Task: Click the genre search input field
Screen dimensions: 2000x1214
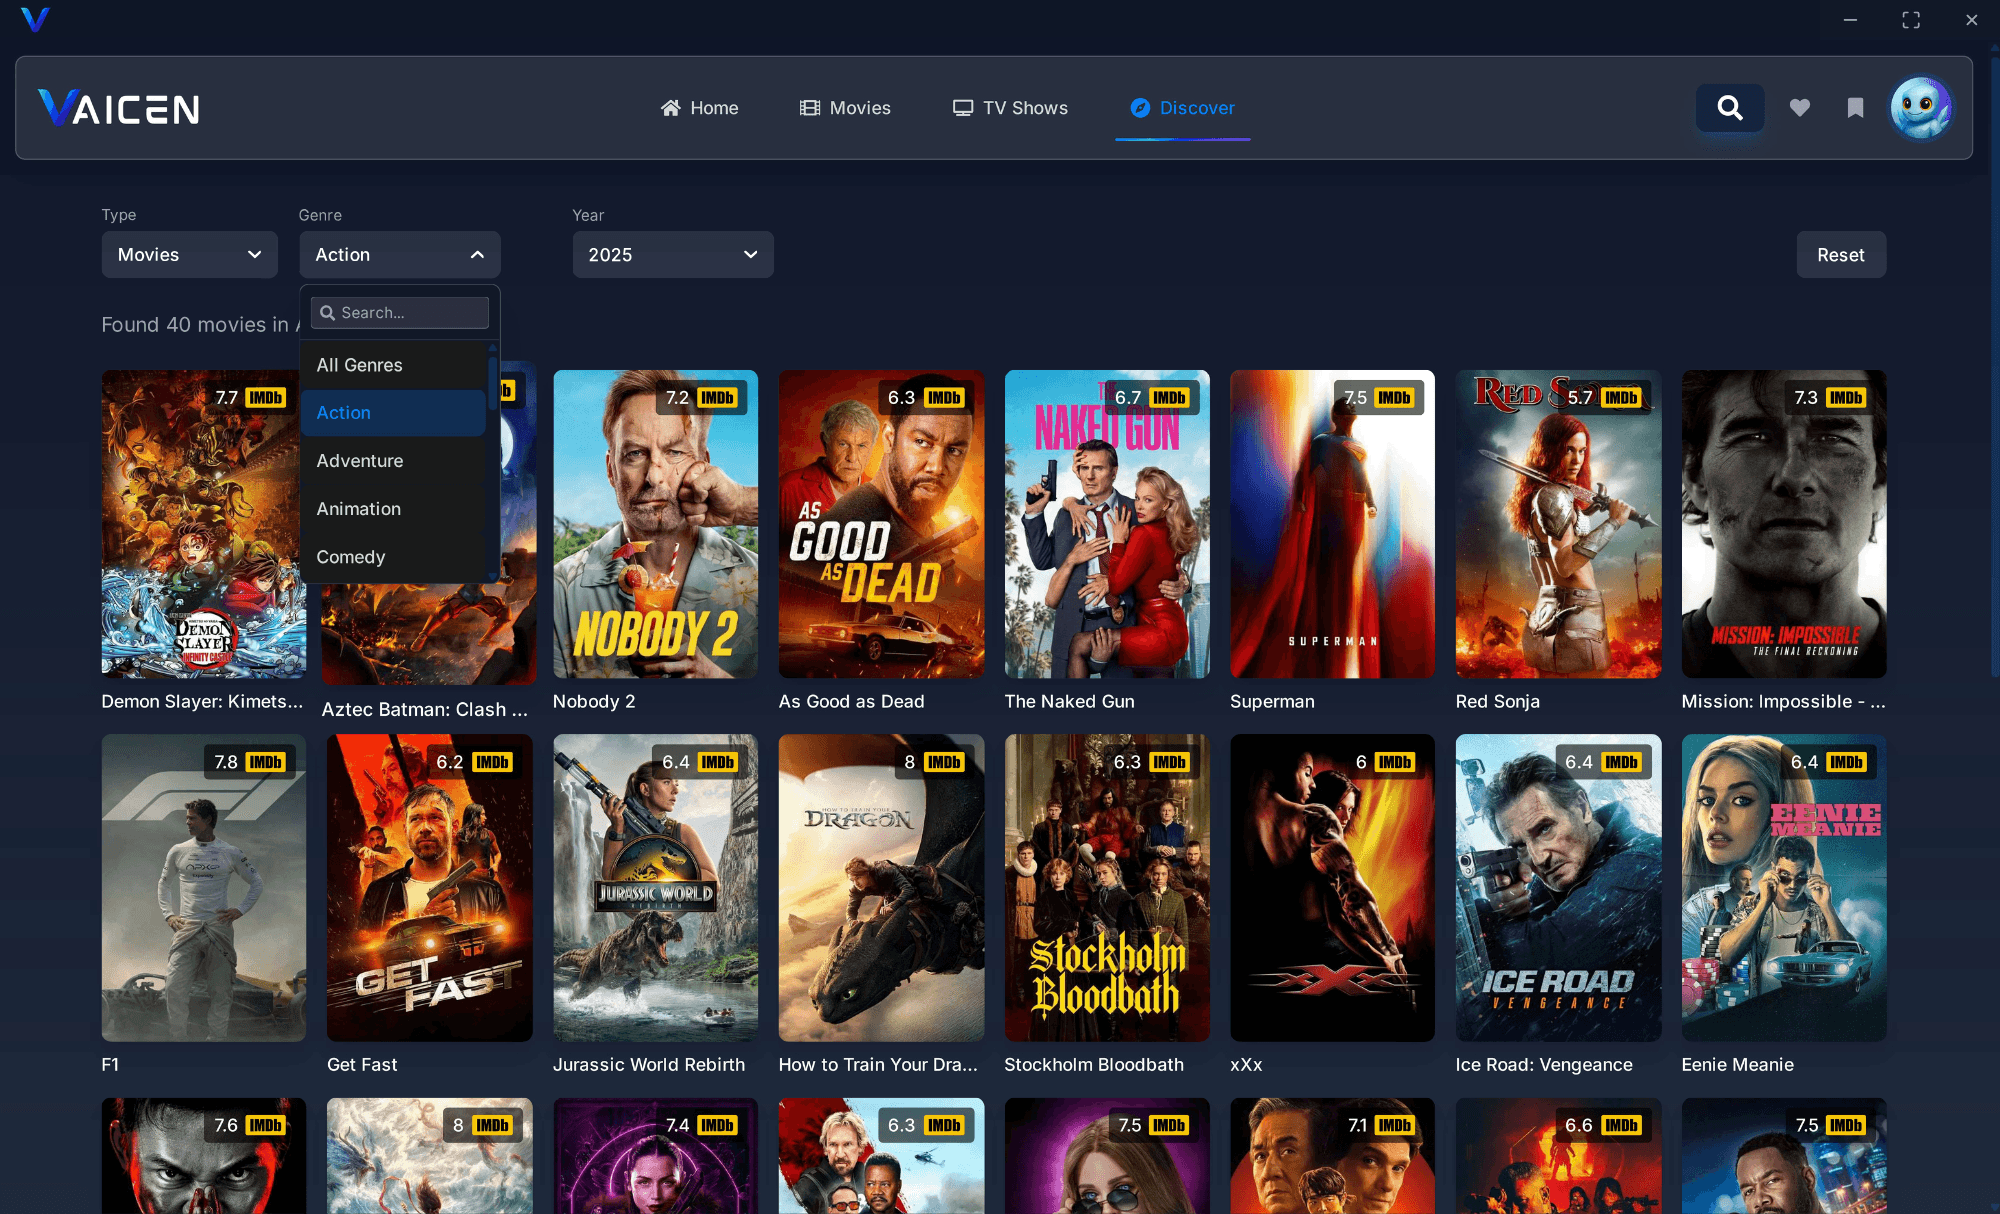Action: [x=400, y=312]
